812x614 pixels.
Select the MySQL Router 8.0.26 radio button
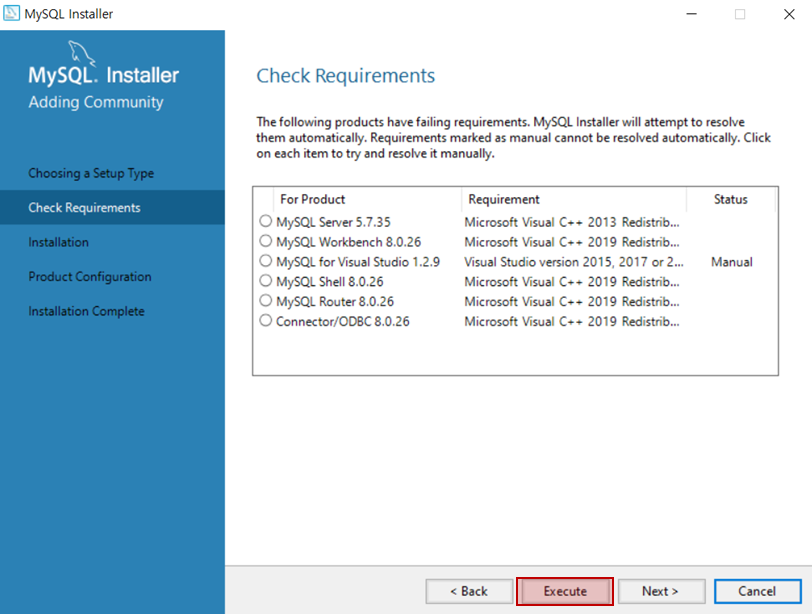point(266,300)
